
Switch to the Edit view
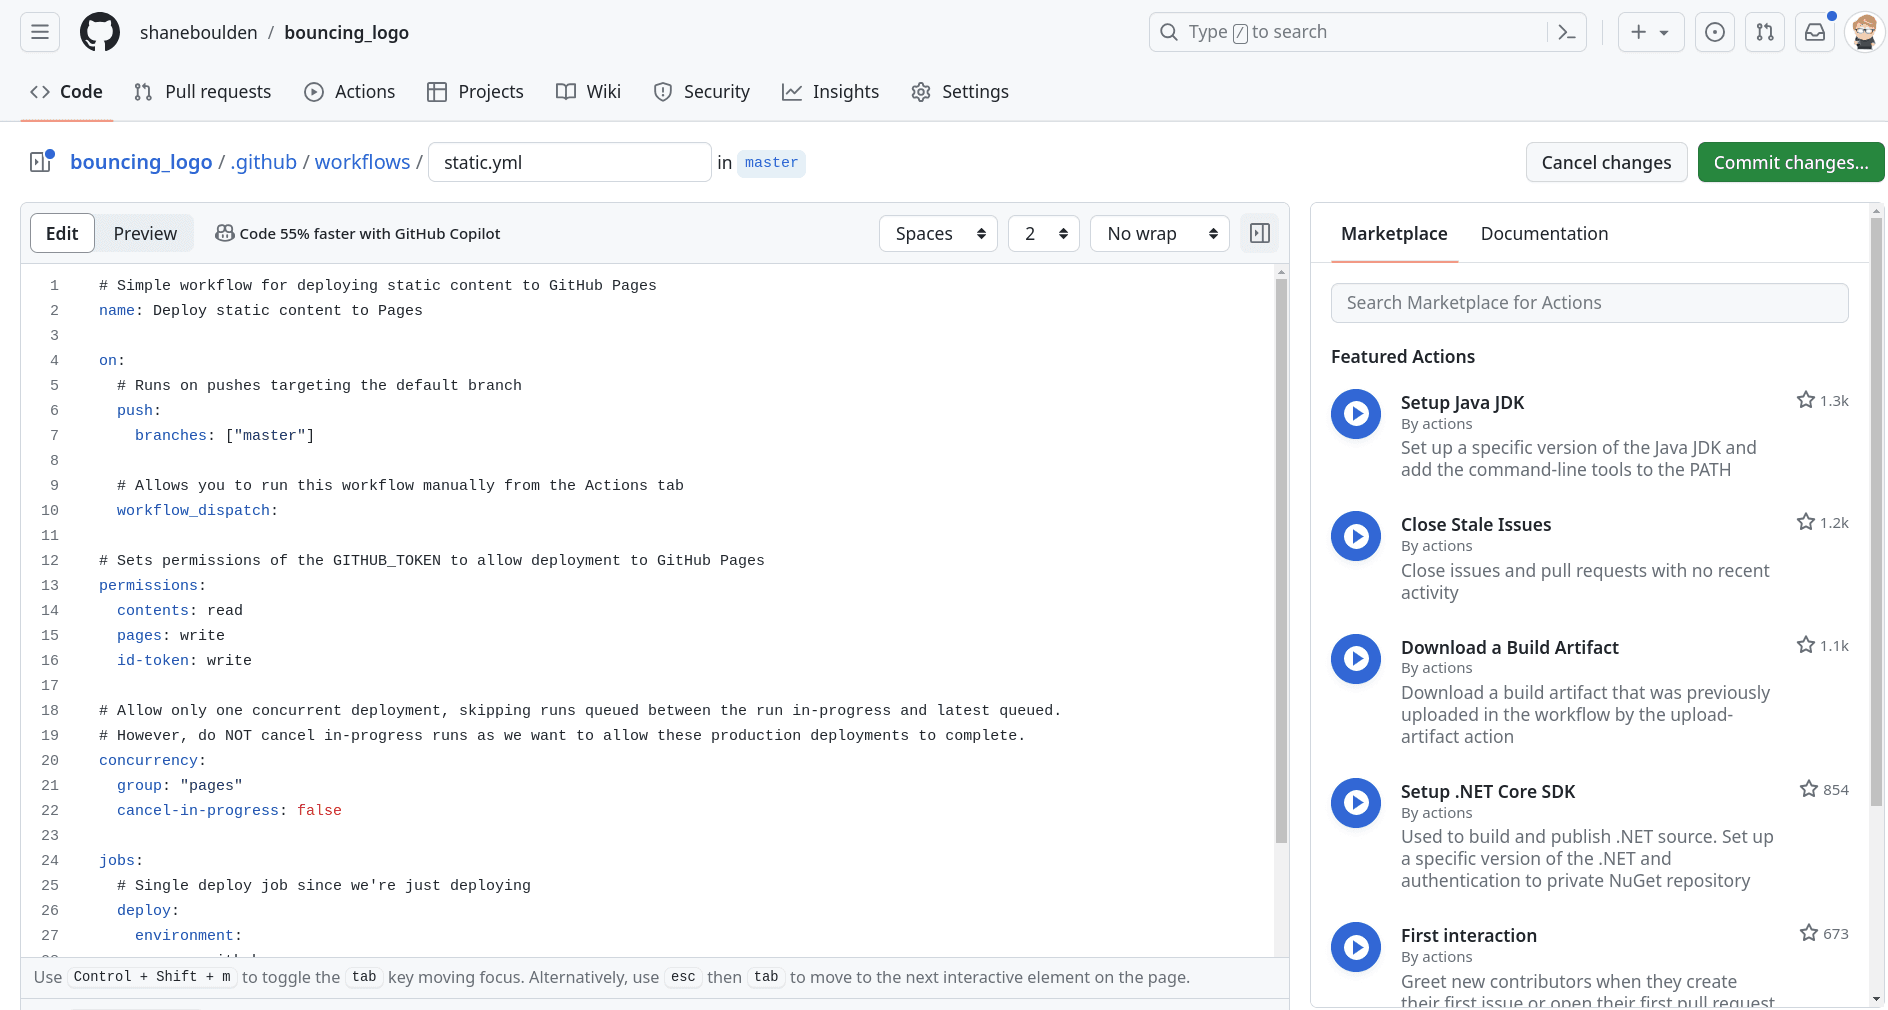point(62,233)
